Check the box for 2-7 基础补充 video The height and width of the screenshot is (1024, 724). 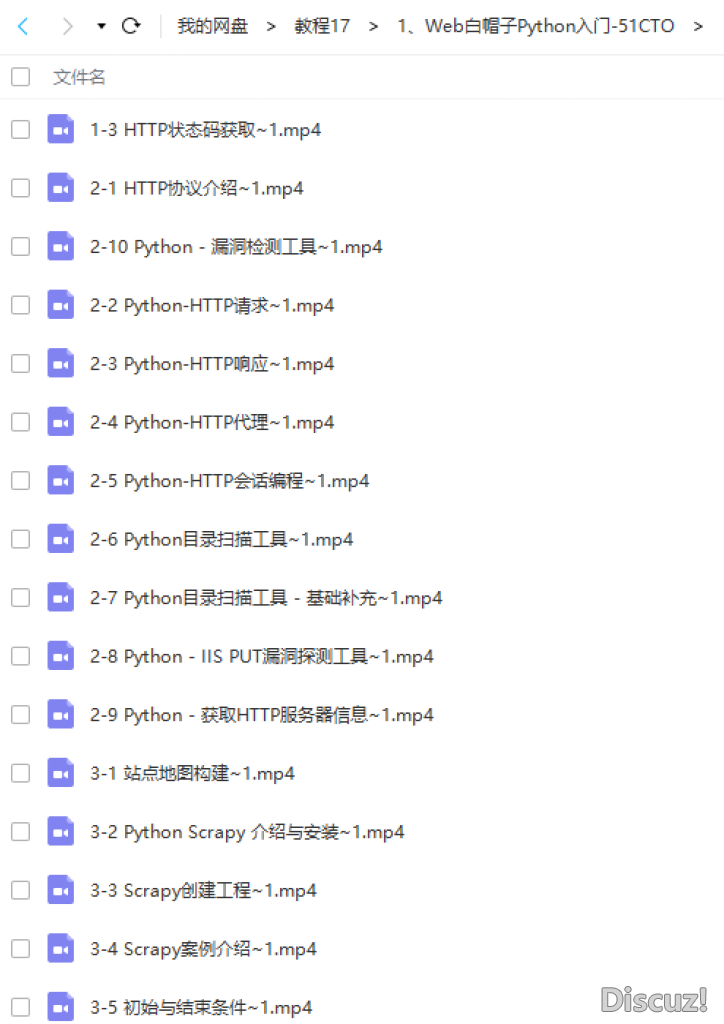point(20,598)
